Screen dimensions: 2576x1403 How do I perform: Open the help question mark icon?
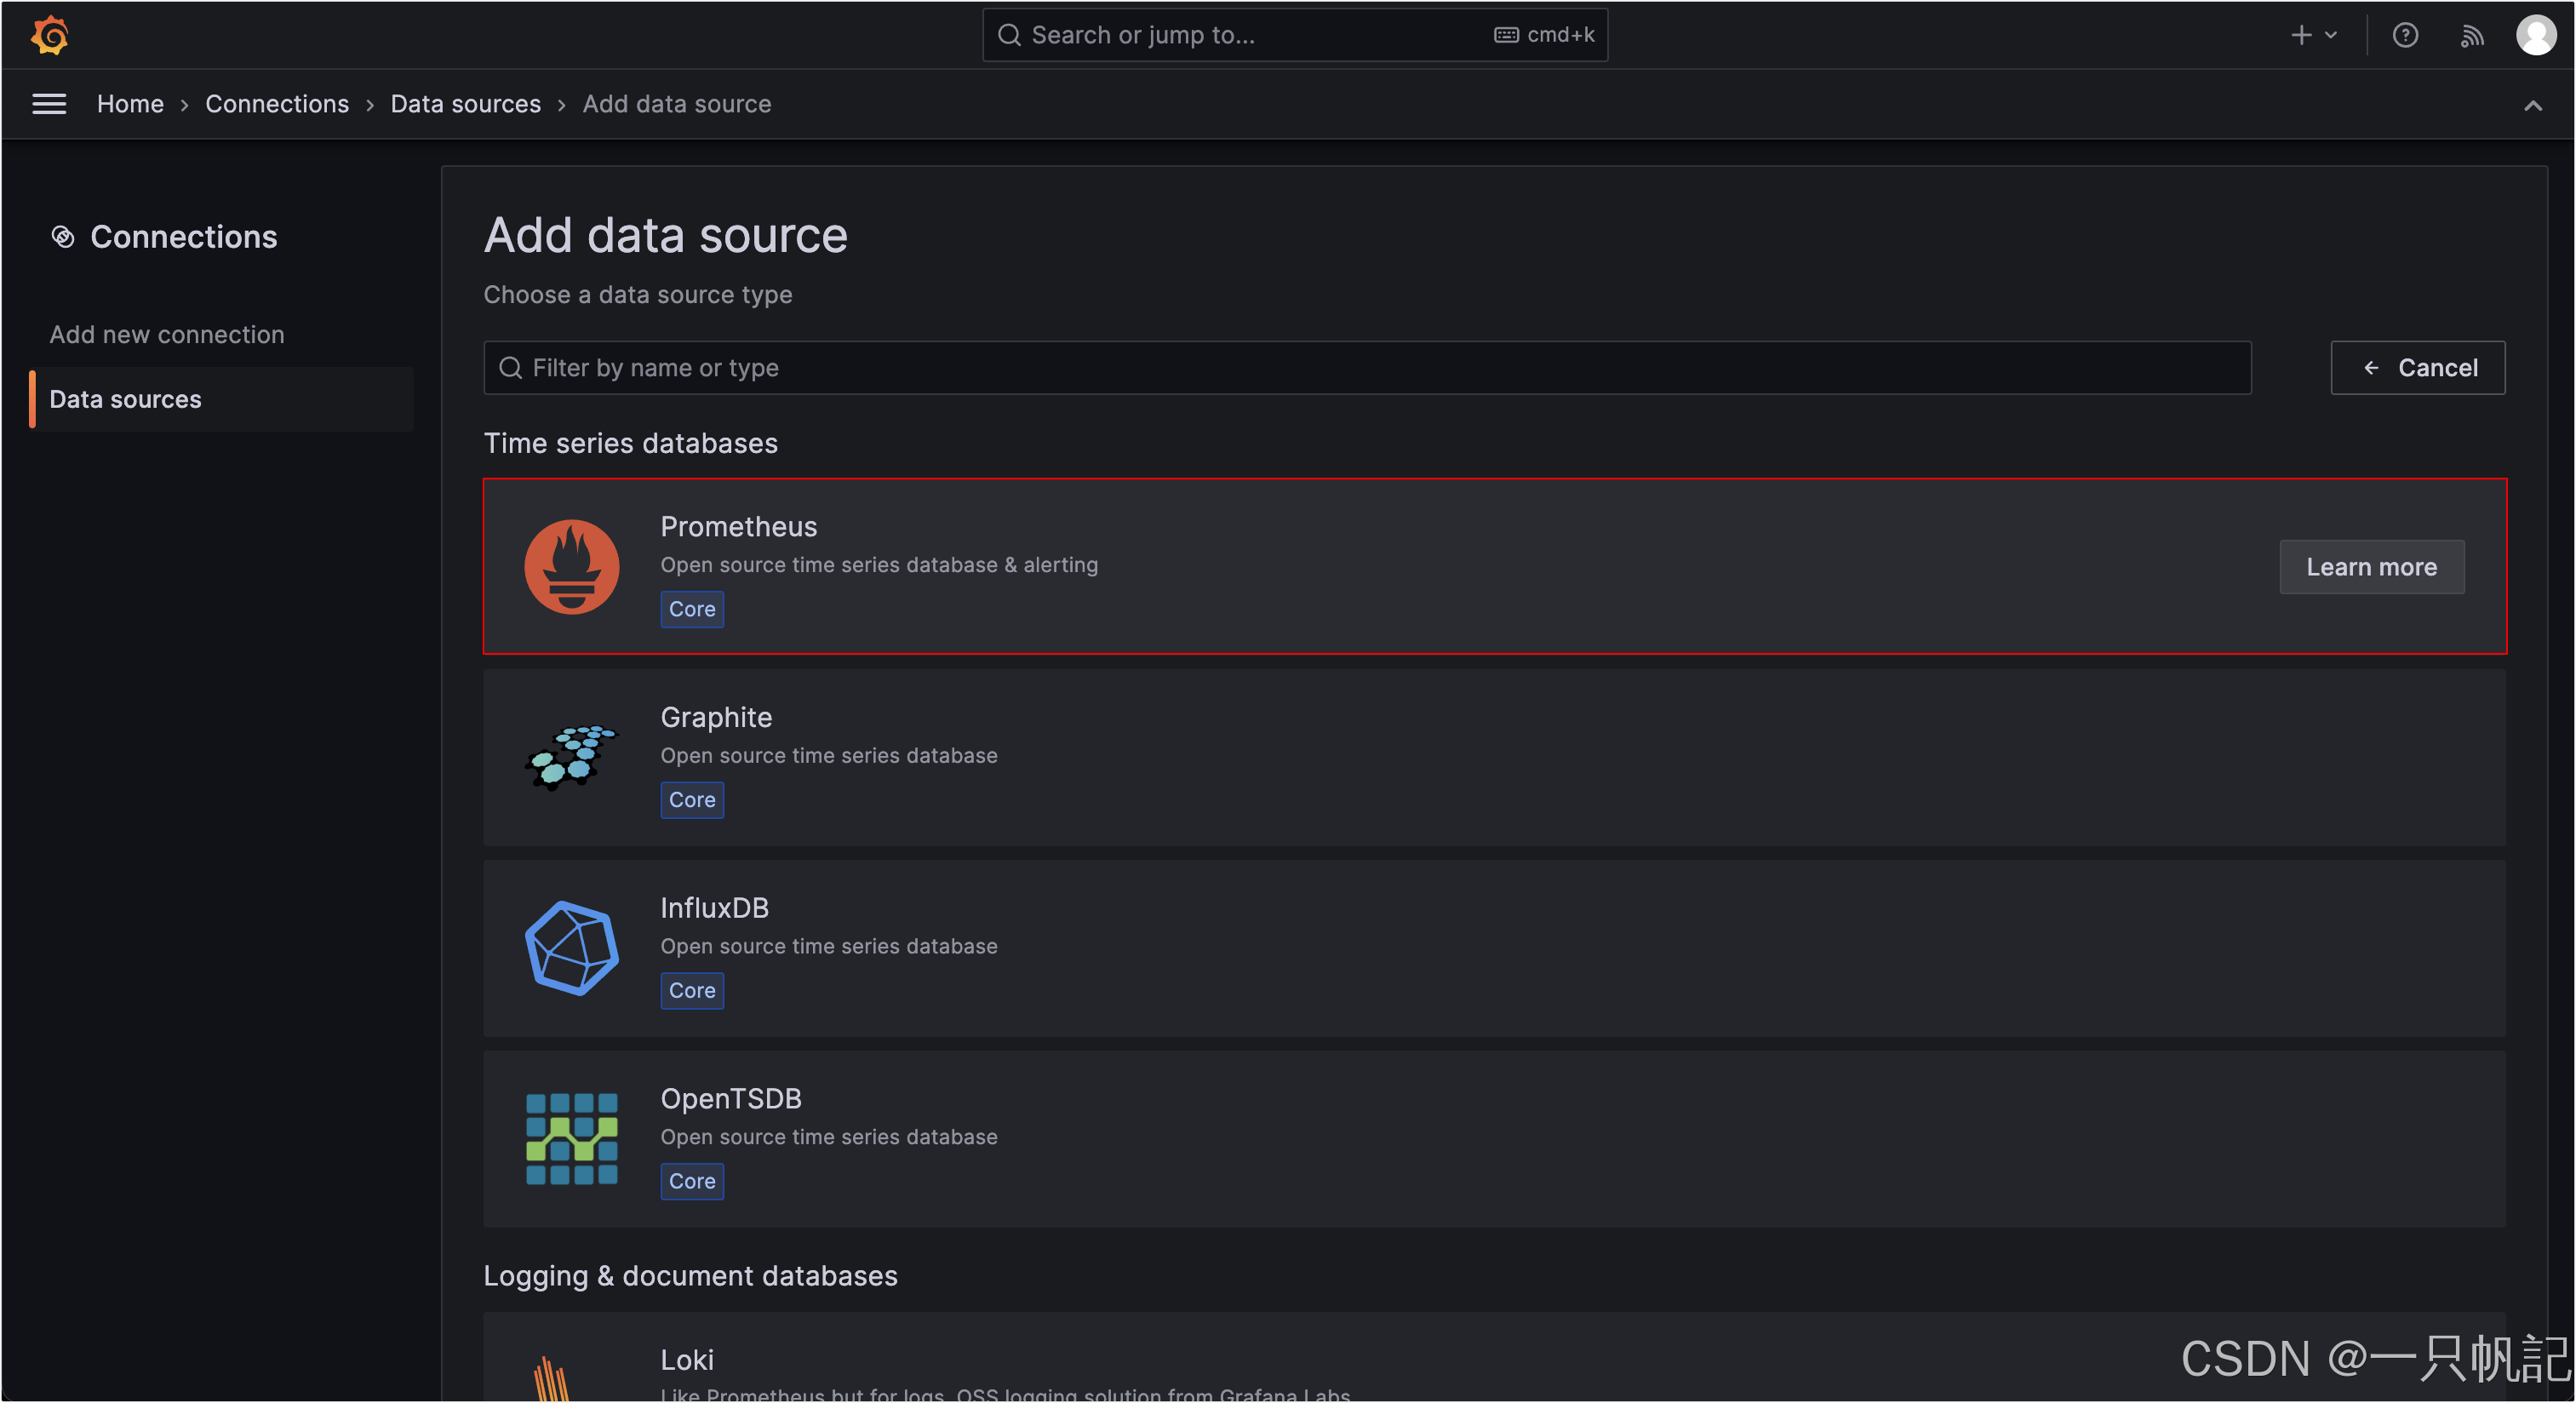point(2405,35)
